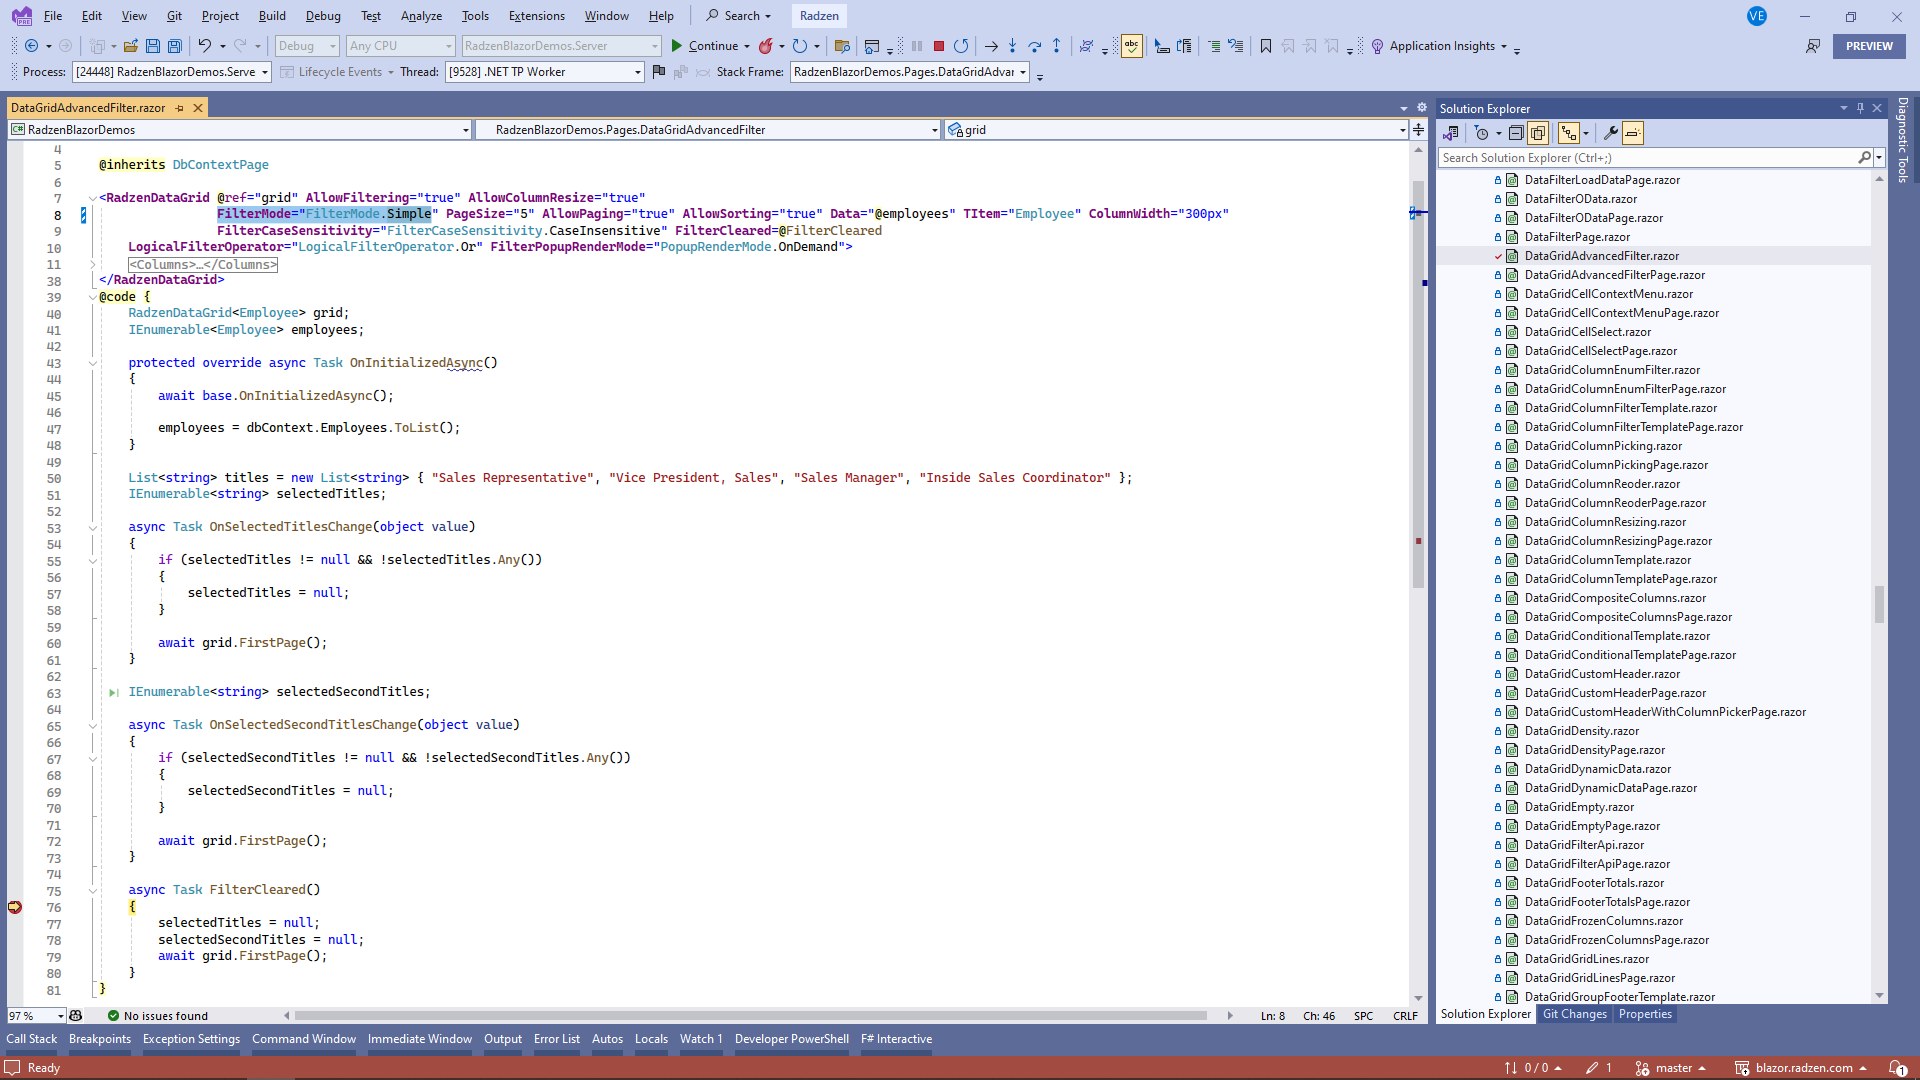Viewport: 1920px width, 1080px height.
Task: Toggle the spell checker toolbar button
Action: click(x=1131, y=46)
